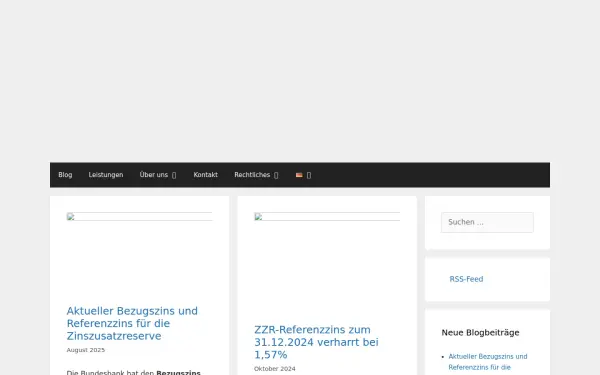Open the Rechtliches menu item

click(x=252, y=175)
